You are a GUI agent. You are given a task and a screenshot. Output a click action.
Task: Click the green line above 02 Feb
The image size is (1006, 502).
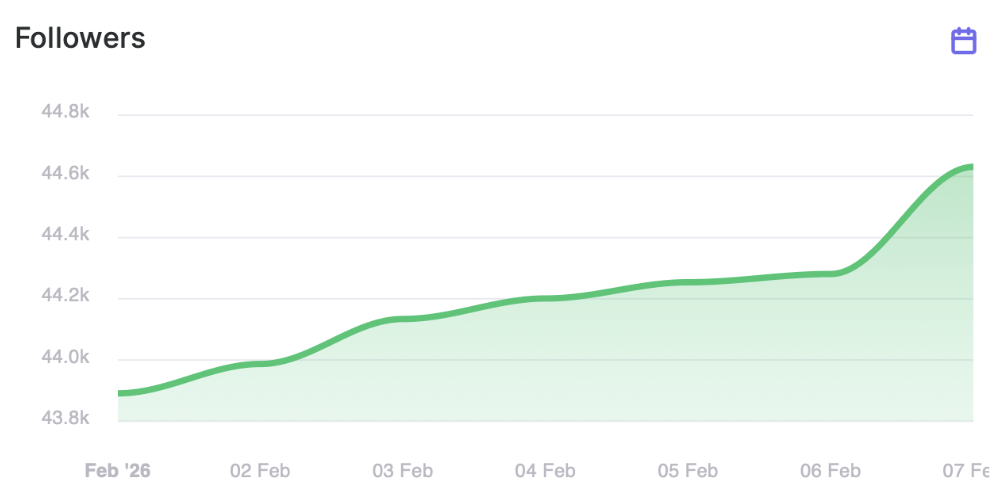pyautogui.click(x=260, y=364)
